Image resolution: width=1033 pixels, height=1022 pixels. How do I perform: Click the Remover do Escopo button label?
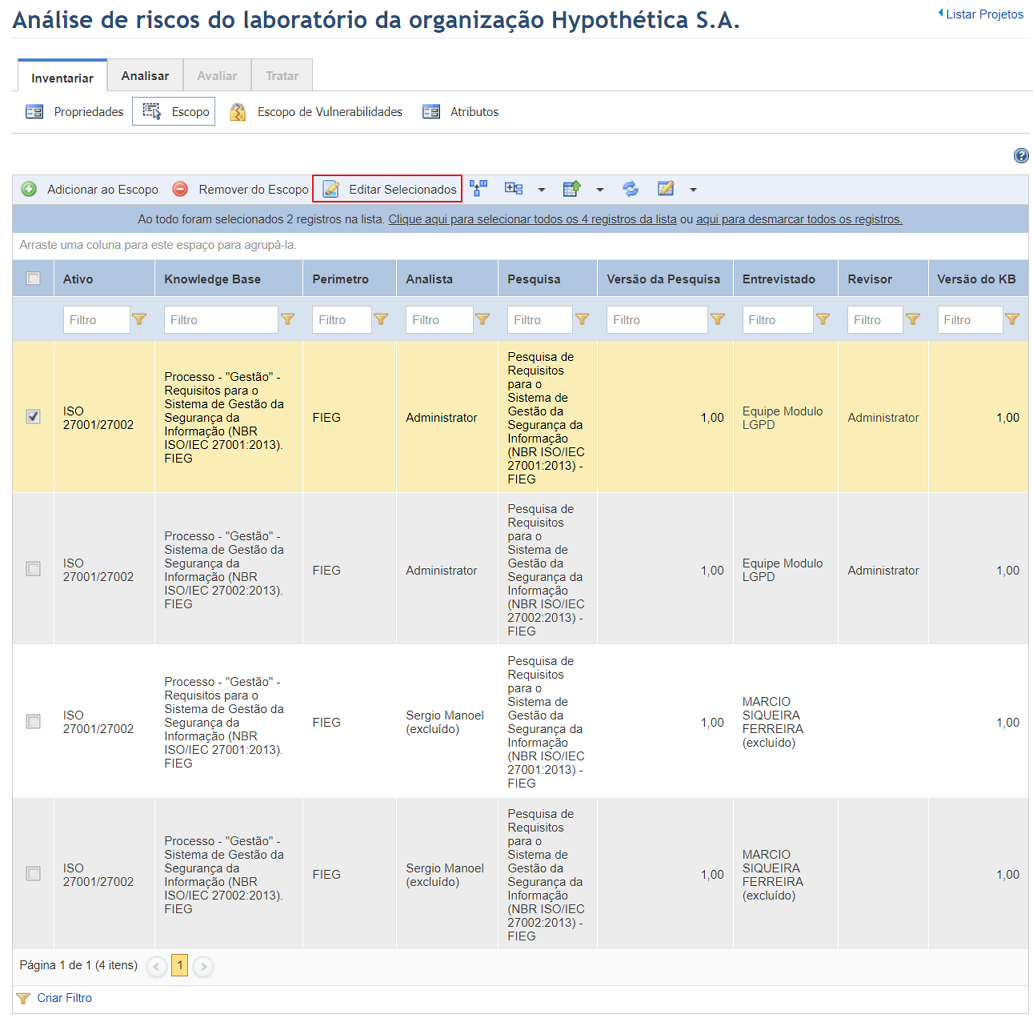coord(254,190)
